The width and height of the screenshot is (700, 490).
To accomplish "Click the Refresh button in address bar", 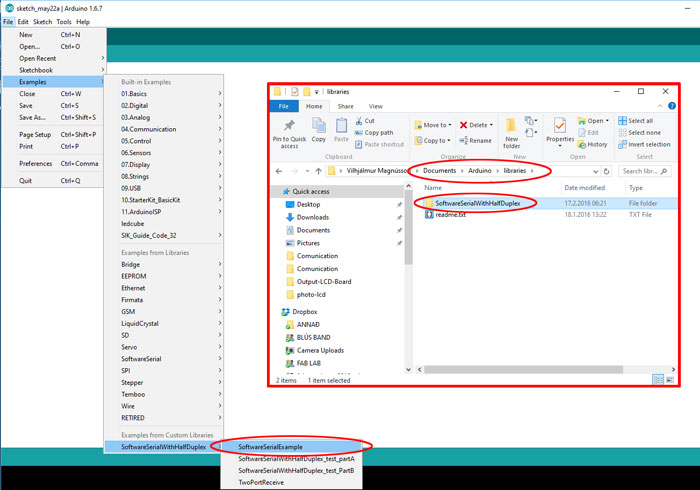I will 606,171.
